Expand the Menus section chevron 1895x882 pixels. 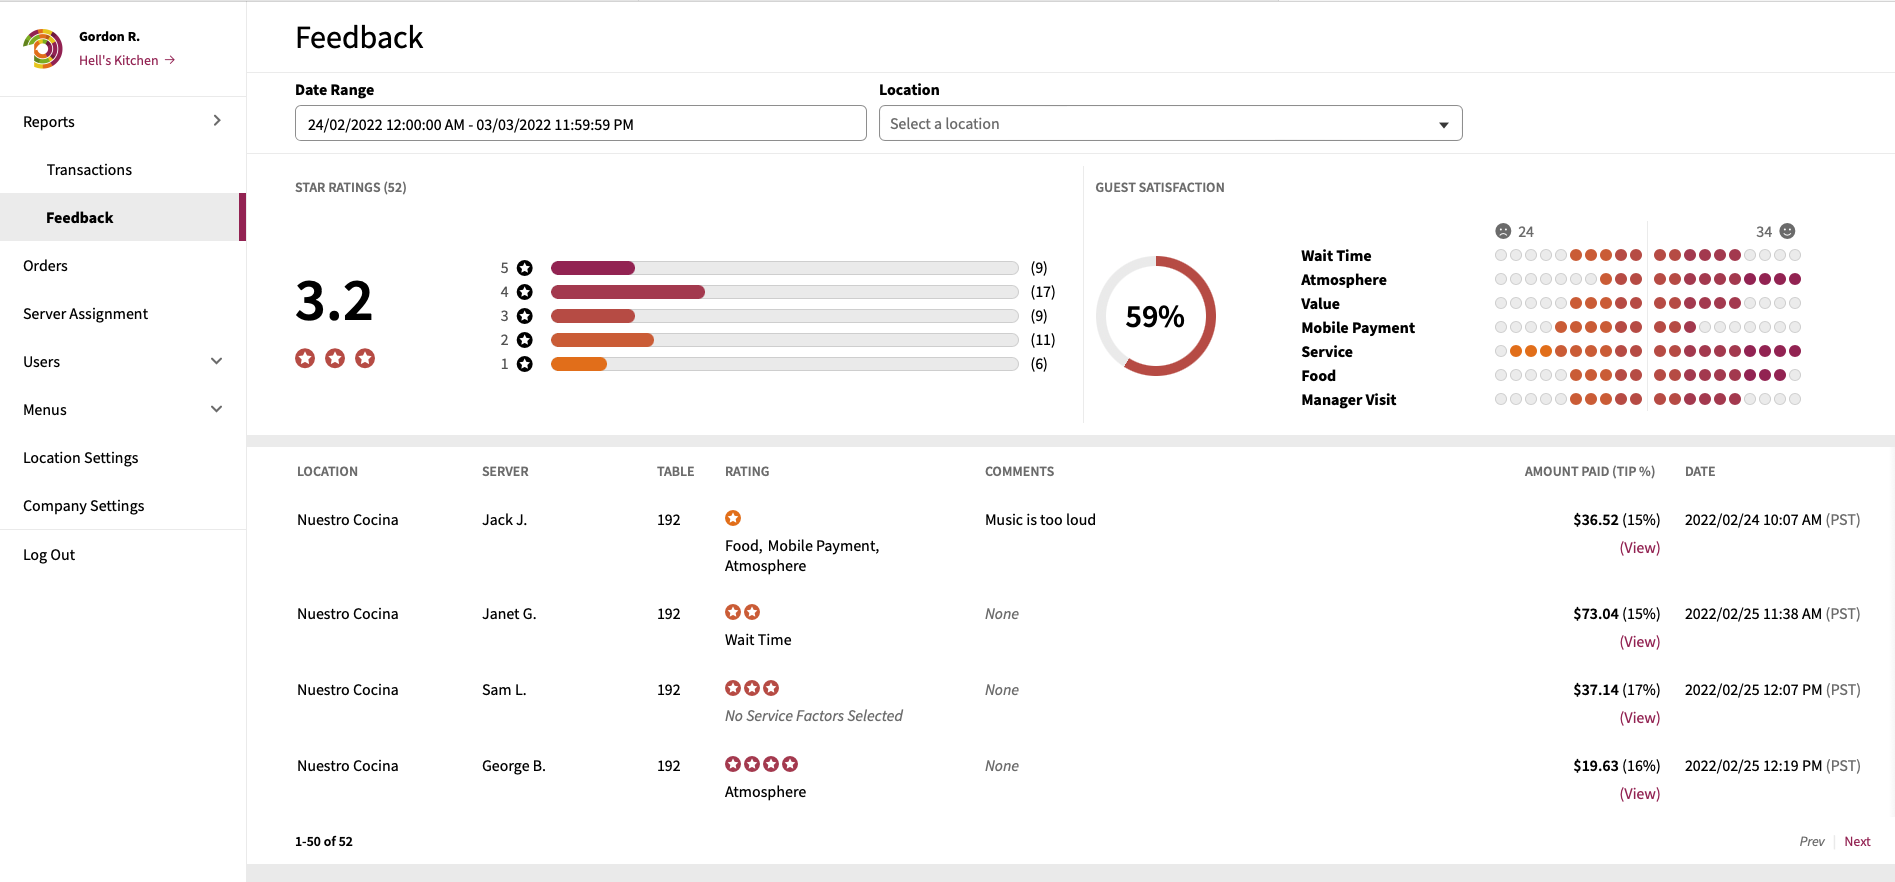point(217,409)
